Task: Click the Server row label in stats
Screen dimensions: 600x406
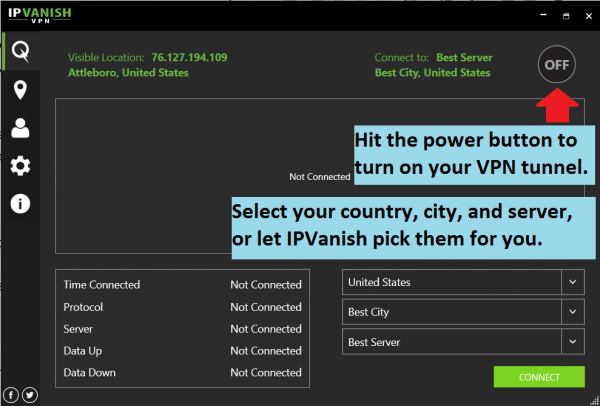Action: tap(78, 329)
